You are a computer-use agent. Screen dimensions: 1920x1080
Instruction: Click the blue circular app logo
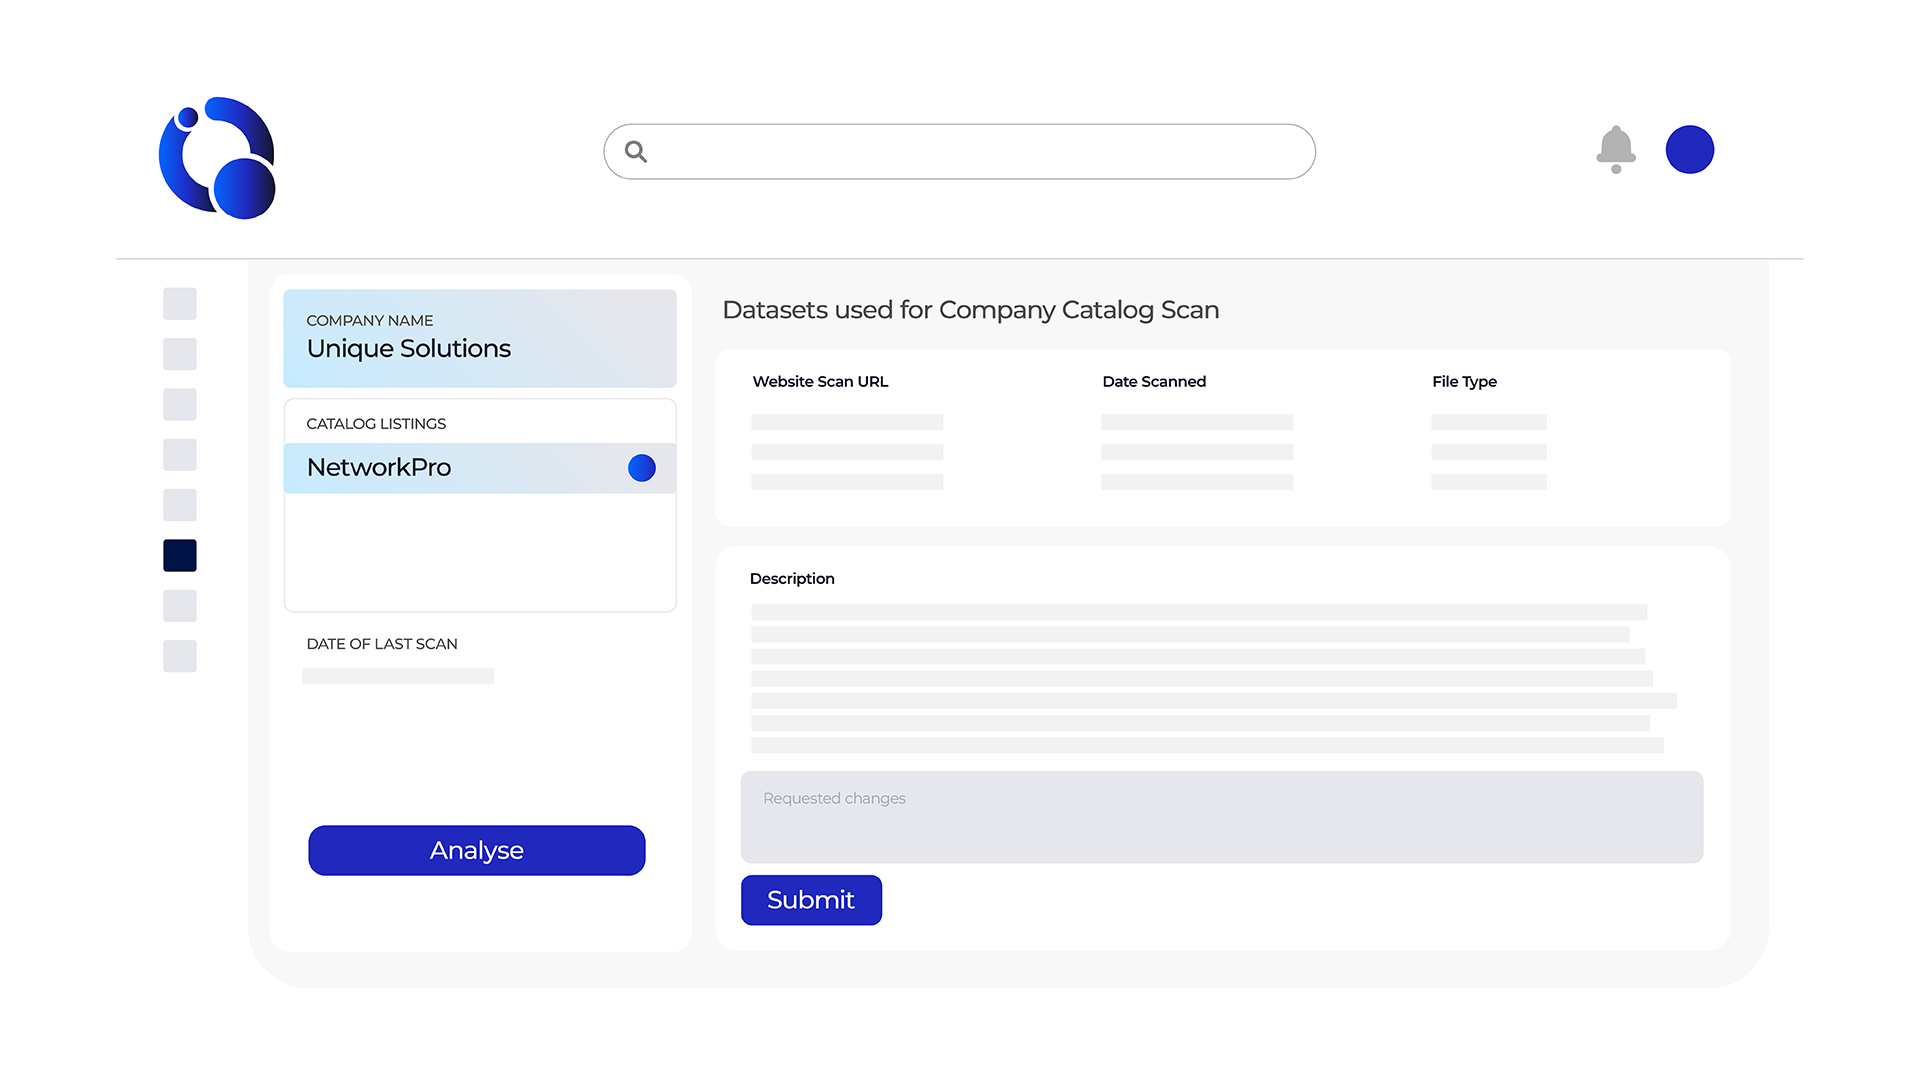pyautogui.click(x=217, y=158)
